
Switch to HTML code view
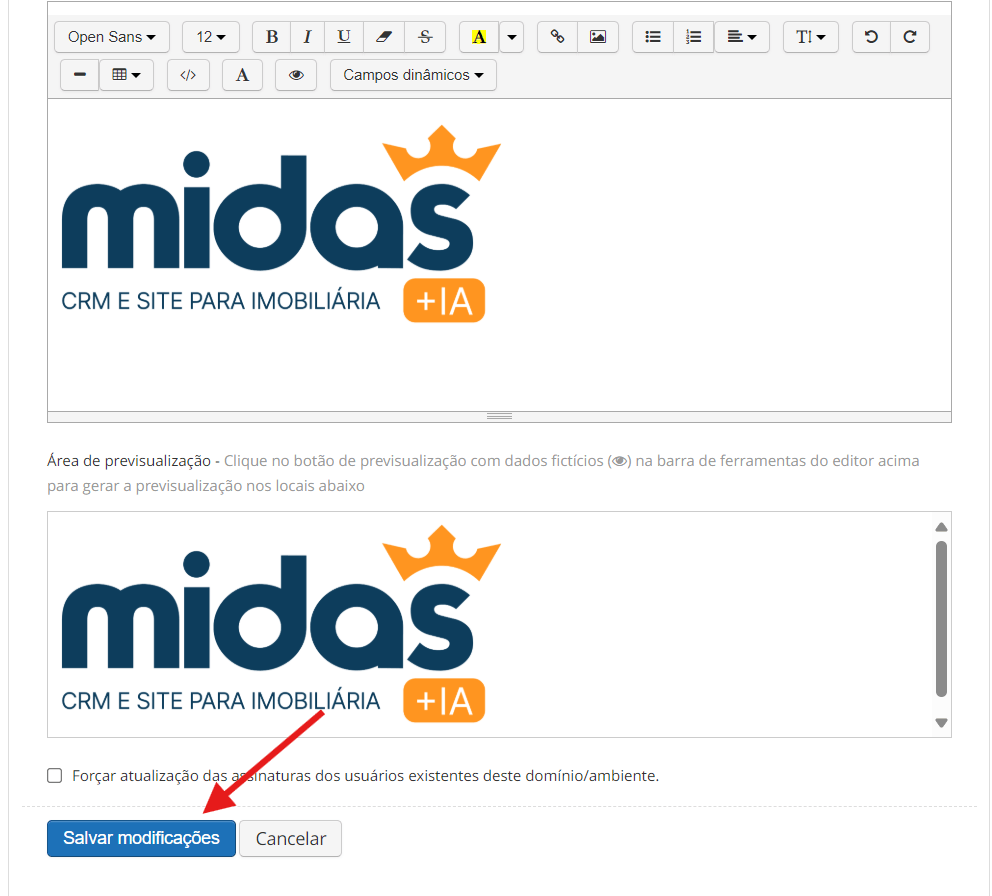188,75
